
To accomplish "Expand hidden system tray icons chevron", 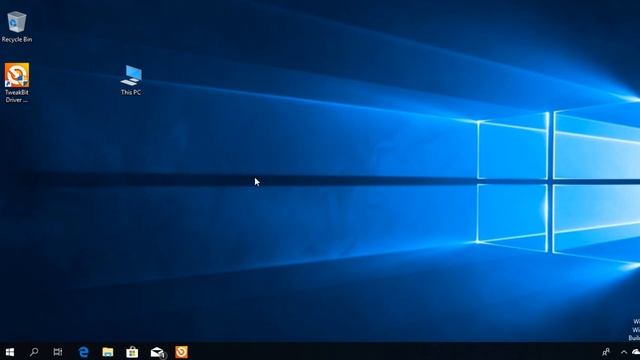I will 624,352.
